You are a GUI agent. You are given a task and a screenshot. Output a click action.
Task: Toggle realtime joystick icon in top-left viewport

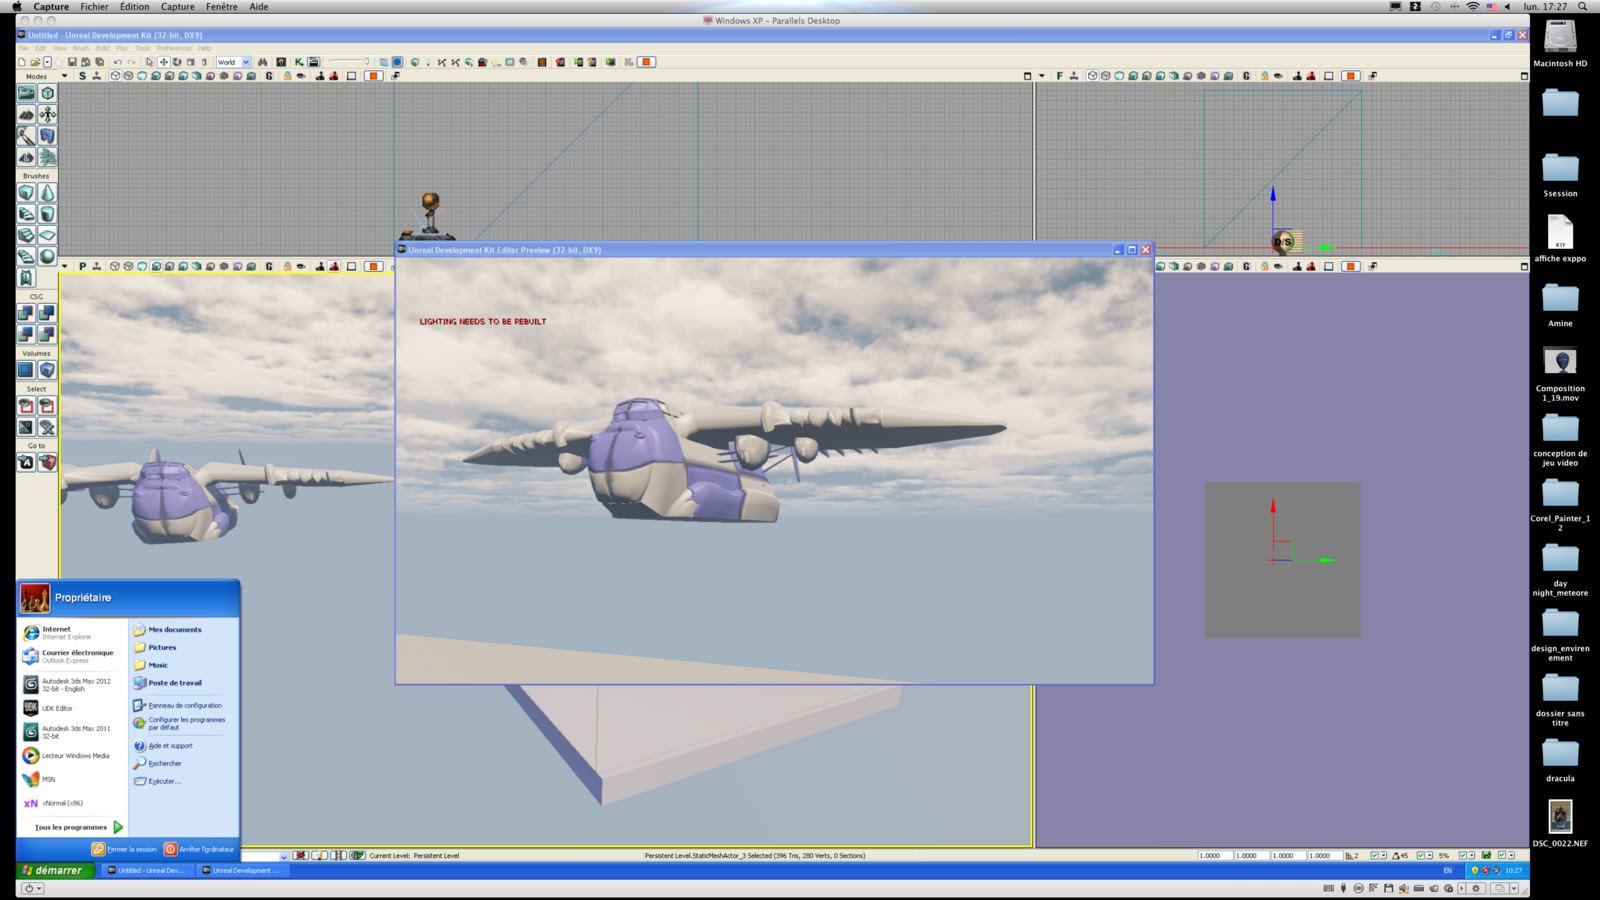tap(96, 76)
